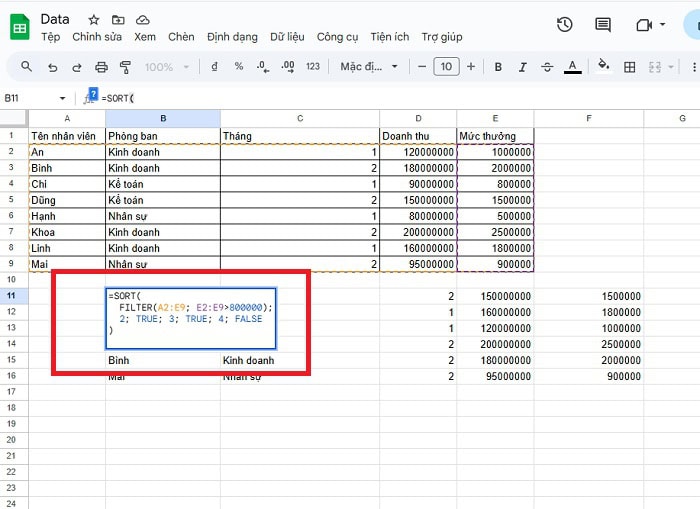Image resolution: width=700 pixels, height=509 pixels.
Task: Toggle bold formatting
Action: pos(498,67)
